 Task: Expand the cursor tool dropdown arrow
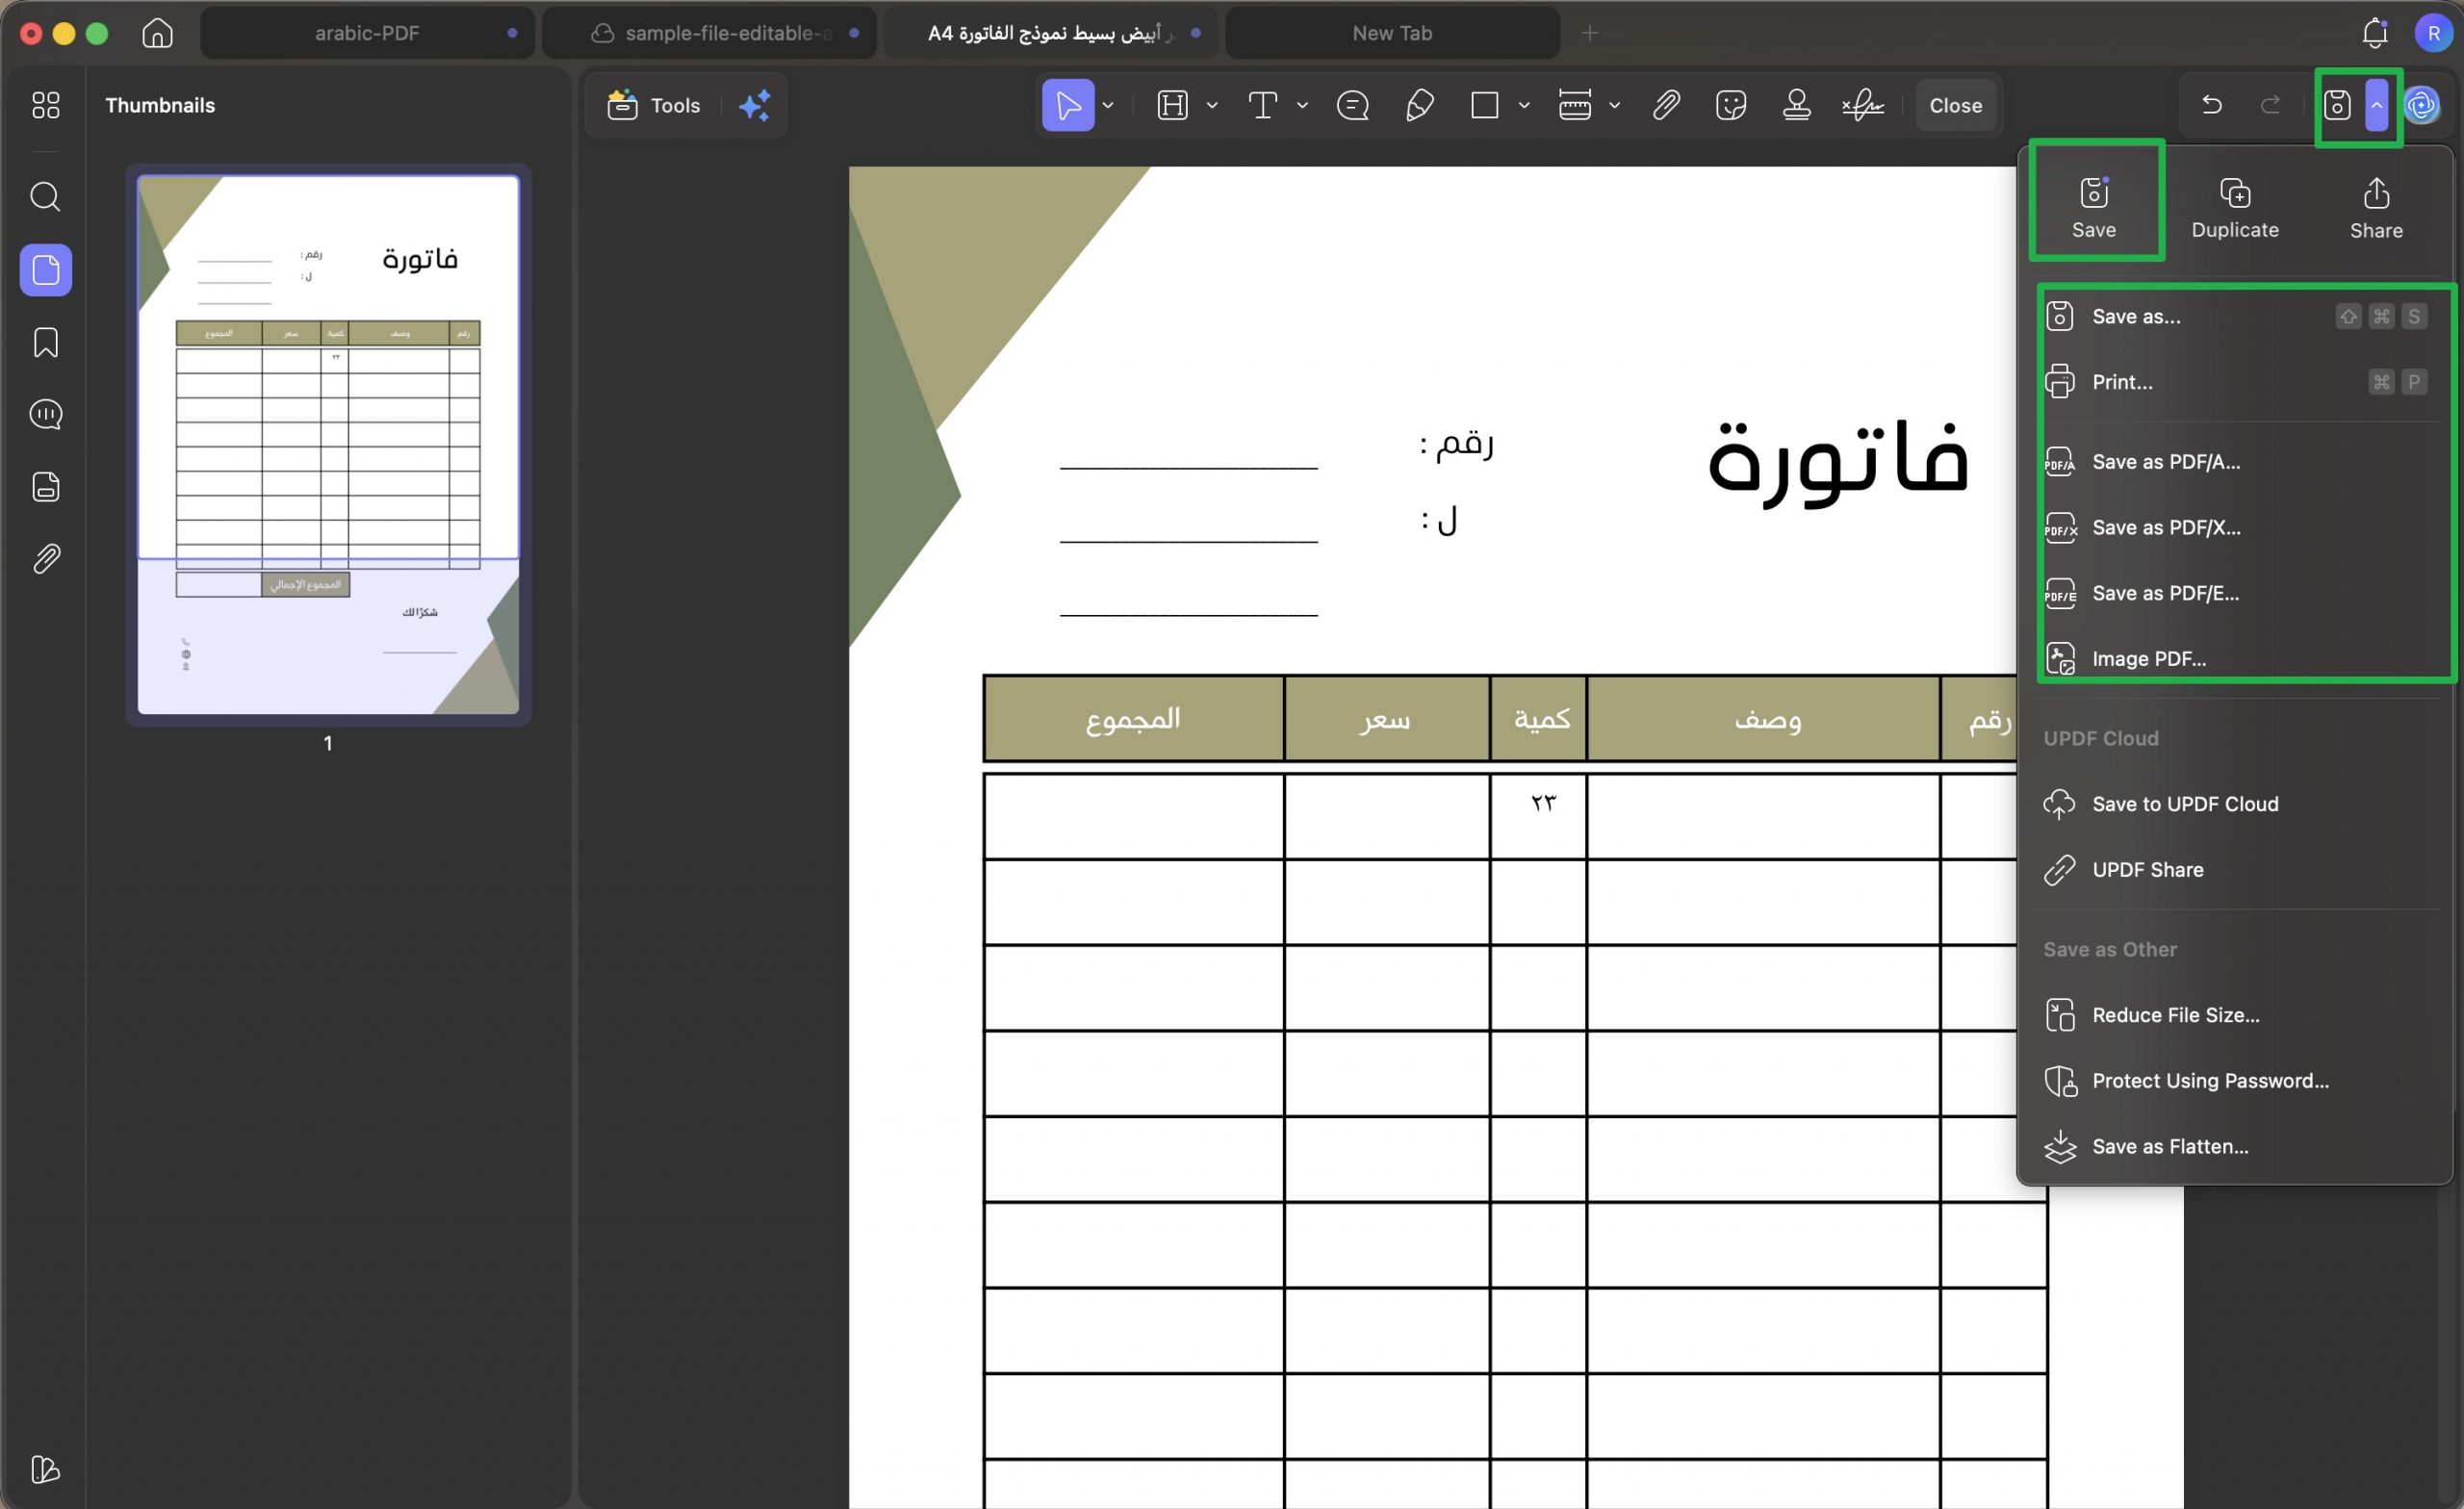click(x=1108, y=105)
